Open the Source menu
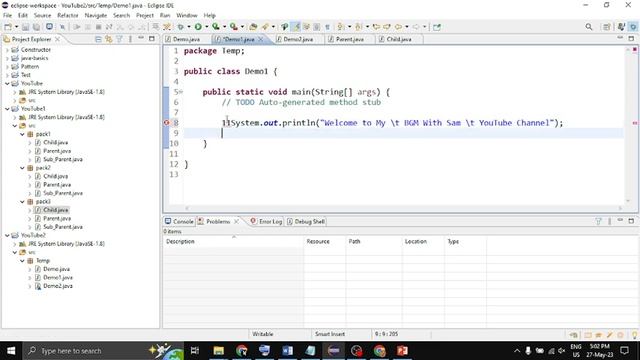This screenshot has width=640, height=360. pos(42,16)
